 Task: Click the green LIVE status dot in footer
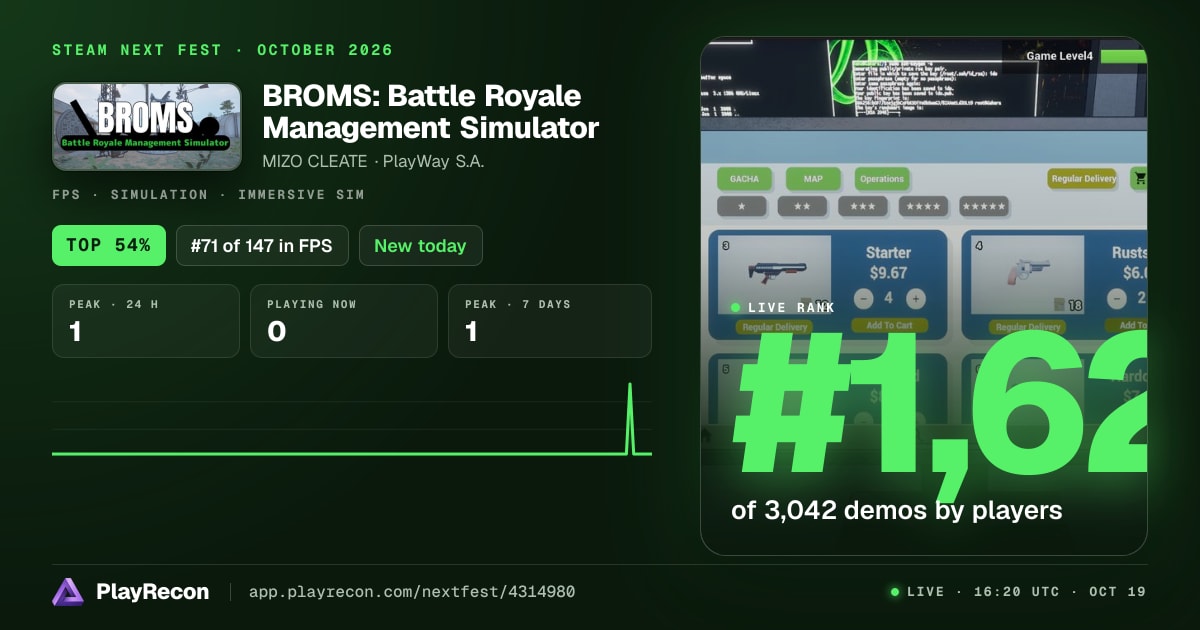(895, 592)
